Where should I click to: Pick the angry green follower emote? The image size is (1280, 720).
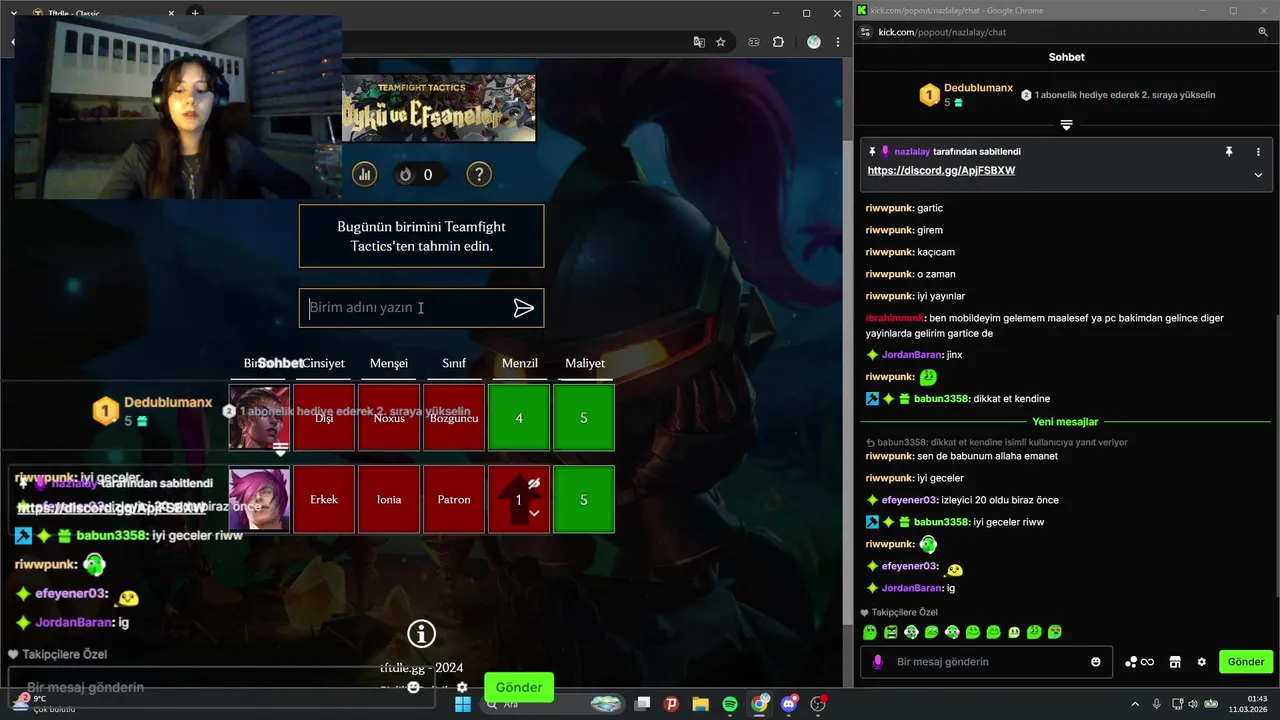(x=891, y=632)
